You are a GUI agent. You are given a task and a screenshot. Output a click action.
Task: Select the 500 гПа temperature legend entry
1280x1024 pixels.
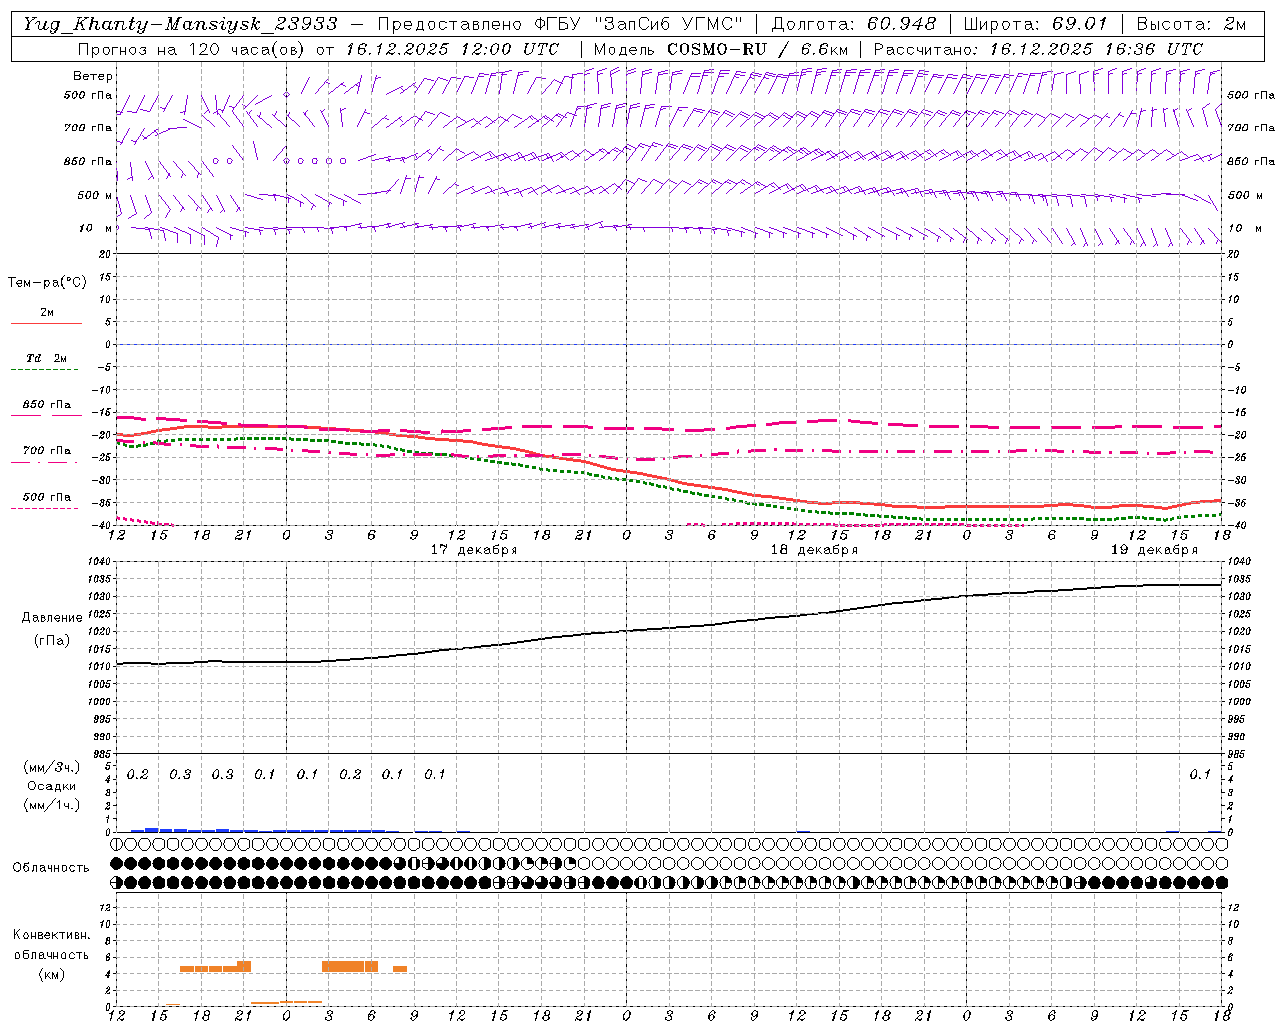[x=47, y=497]
